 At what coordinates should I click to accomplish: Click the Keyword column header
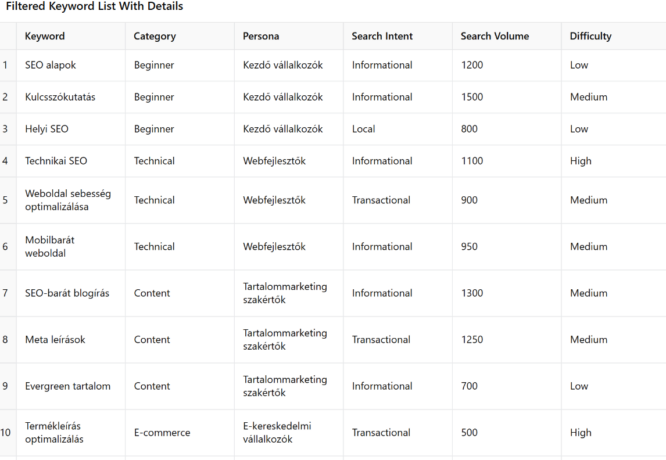(45, 36)
